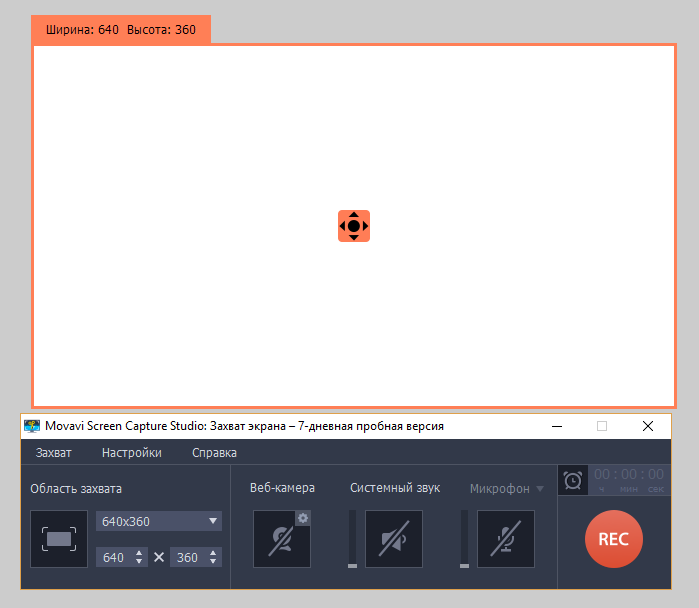Click the Movavi app icon in title bar
The height and width of the screenshot is (608, 699).
pyautogui.click(x=32, y=426)
